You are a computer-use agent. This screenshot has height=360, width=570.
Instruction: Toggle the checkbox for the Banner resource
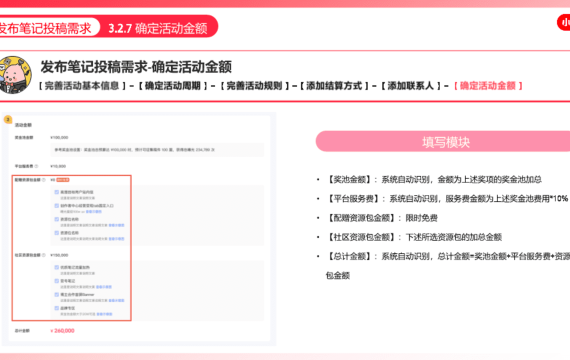coord(57,295)
